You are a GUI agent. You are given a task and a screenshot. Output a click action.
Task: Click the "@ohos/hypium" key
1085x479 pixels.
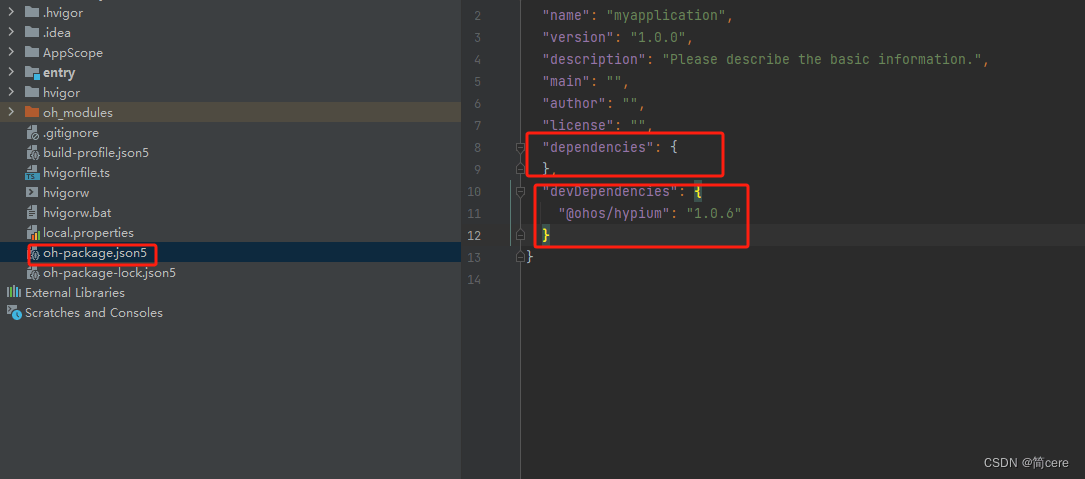click(614, 213)
